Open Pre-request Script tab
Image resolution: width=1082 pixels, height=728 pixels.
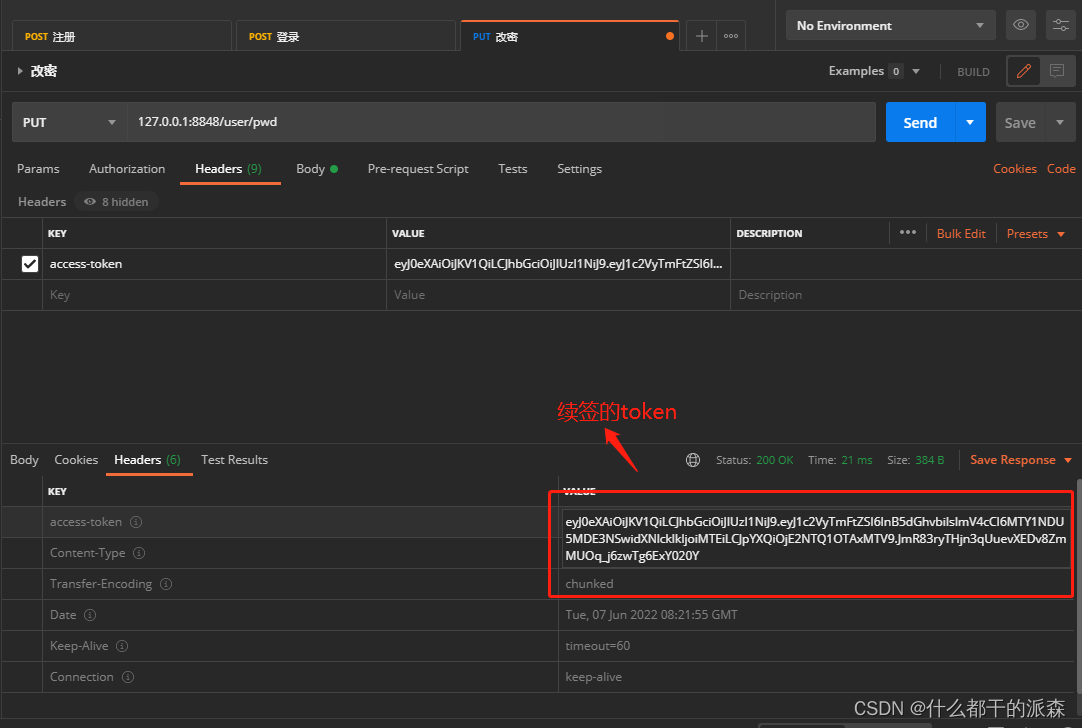point(417,169)
